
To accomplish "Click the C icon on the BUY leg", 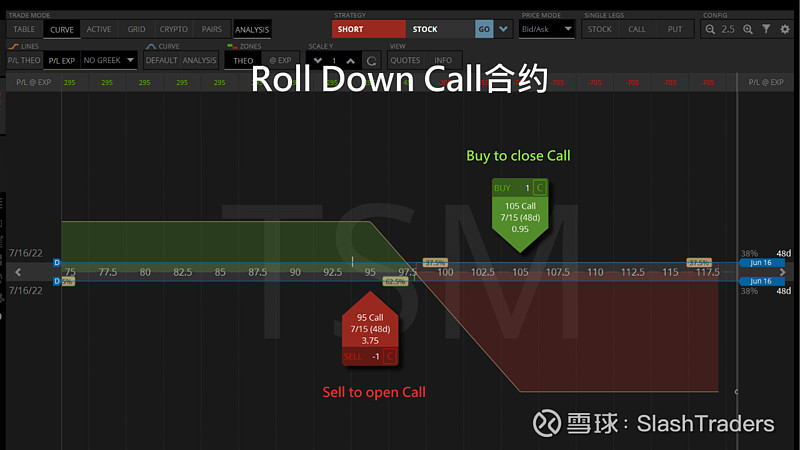I will 540,188.
